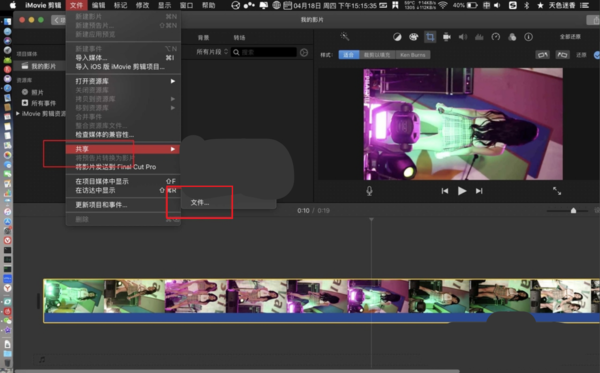Select the video clip filmstrip in timeline
Image resolution: width=600 pixels, height=373 pixels.
[x=321, y=301]
